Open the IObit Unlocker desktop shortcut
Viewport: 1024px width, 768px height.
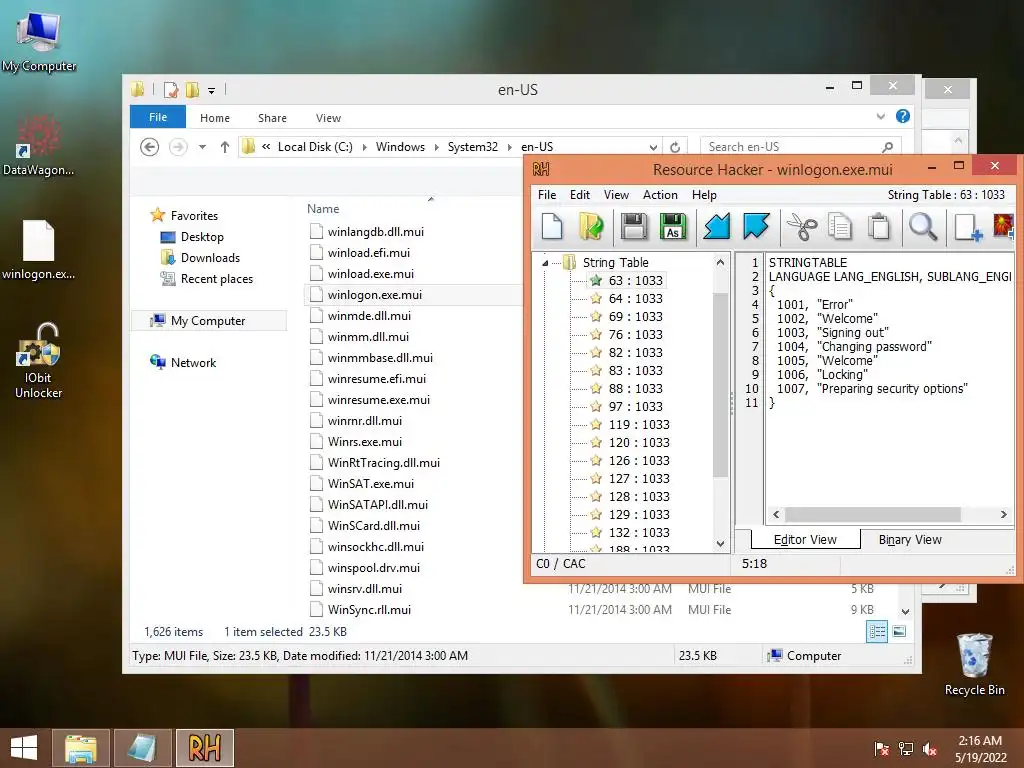pyautogui.click(x=39, y=360)
